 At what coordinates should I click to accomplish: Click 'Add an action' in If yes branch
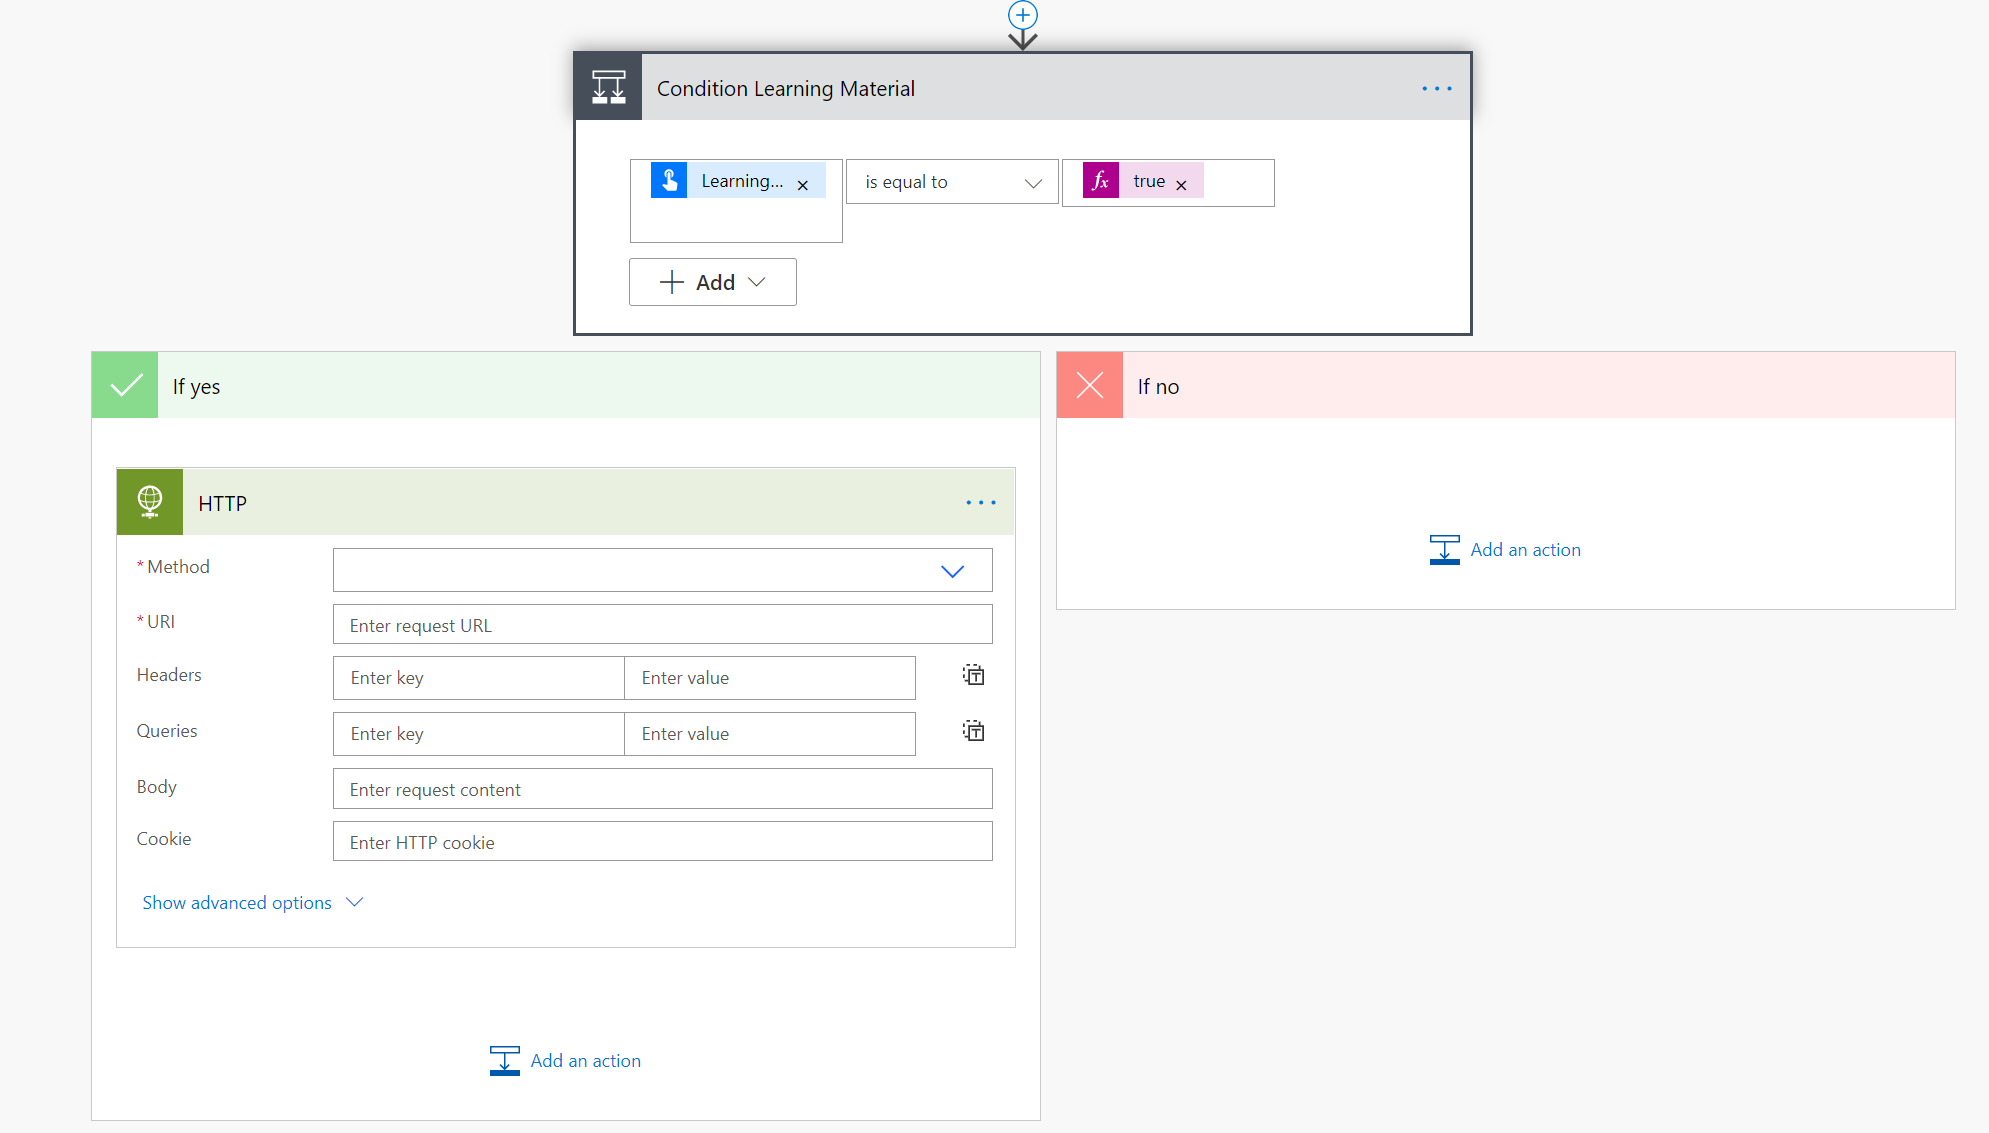pyautogui.click(x=566, y=1059)
